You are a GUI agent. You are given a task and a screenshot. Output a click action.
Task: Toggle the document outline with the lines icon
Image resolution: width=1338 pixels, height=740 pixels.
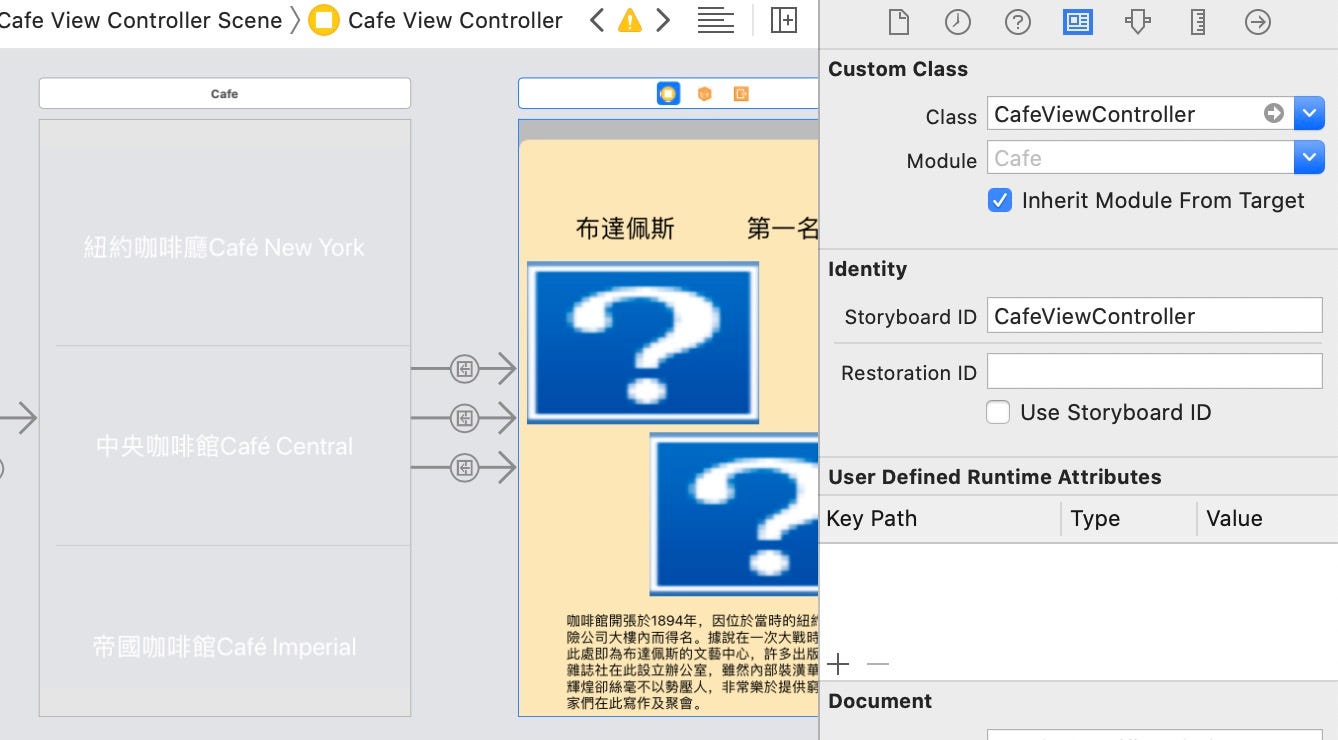pos(716,20)
